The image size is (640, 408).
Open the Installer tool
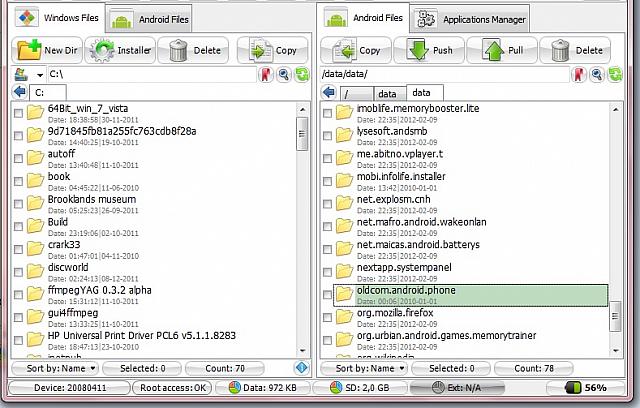(118, 50)
